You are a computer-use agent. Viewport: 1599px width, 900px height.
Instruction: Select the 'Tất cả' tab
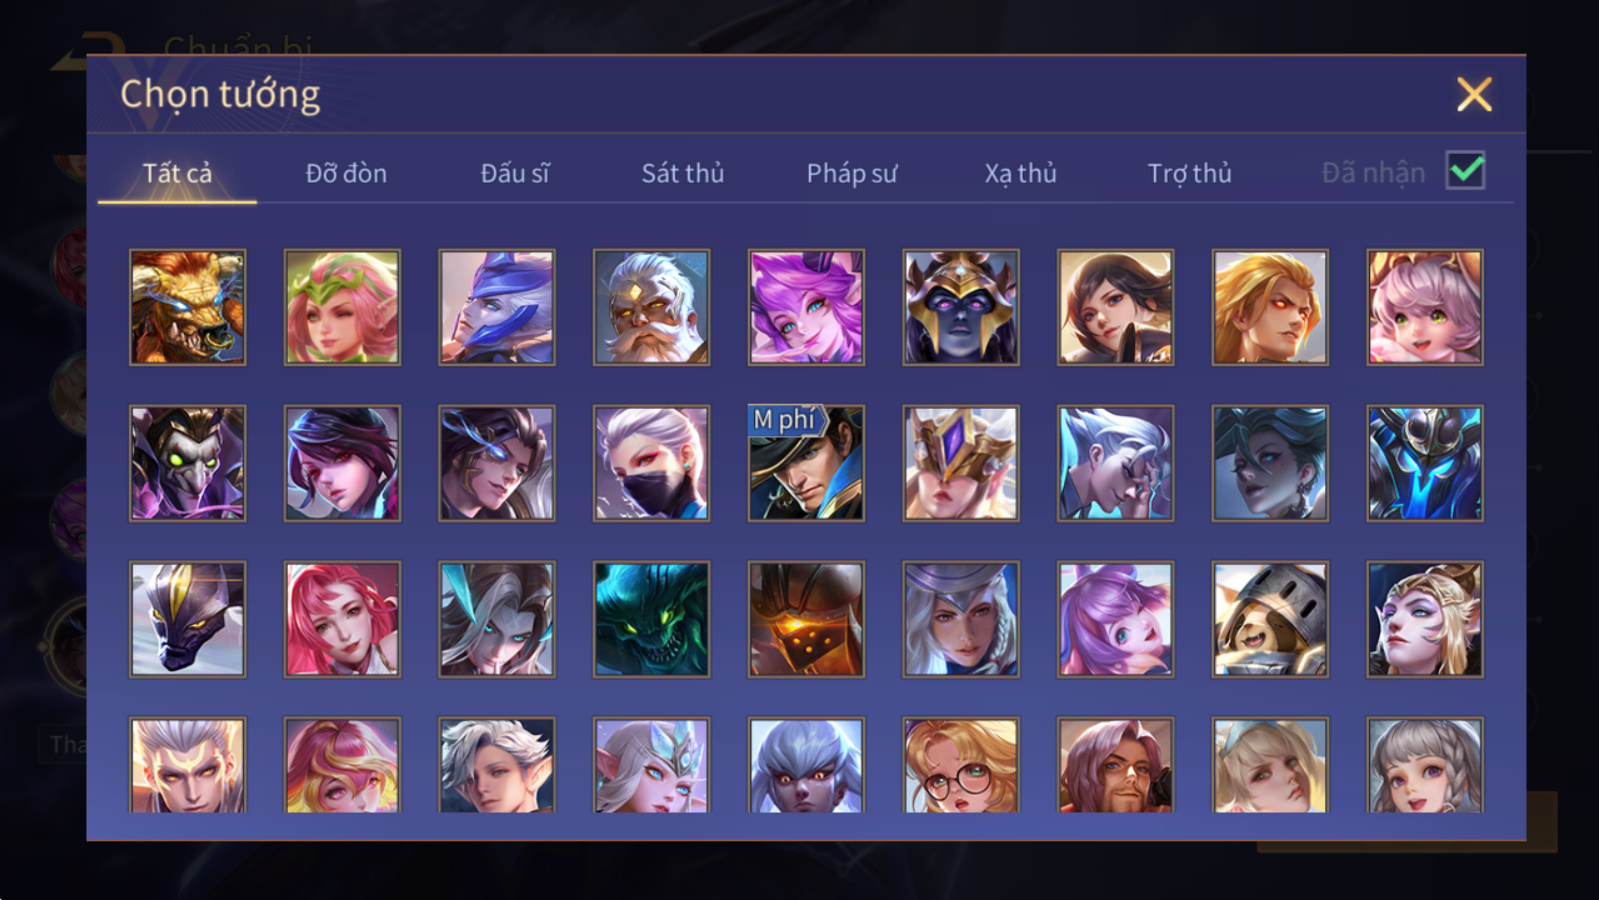177,173
